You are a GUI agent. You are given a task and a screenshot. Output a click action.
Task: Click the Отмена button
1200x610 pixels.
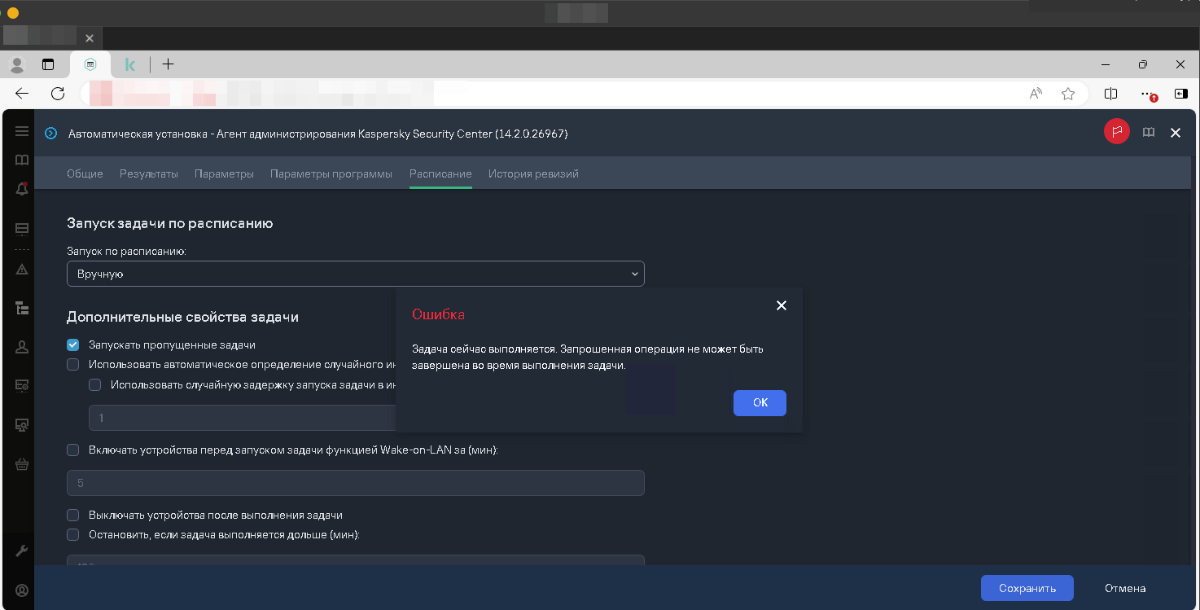tap(1125, 588)
